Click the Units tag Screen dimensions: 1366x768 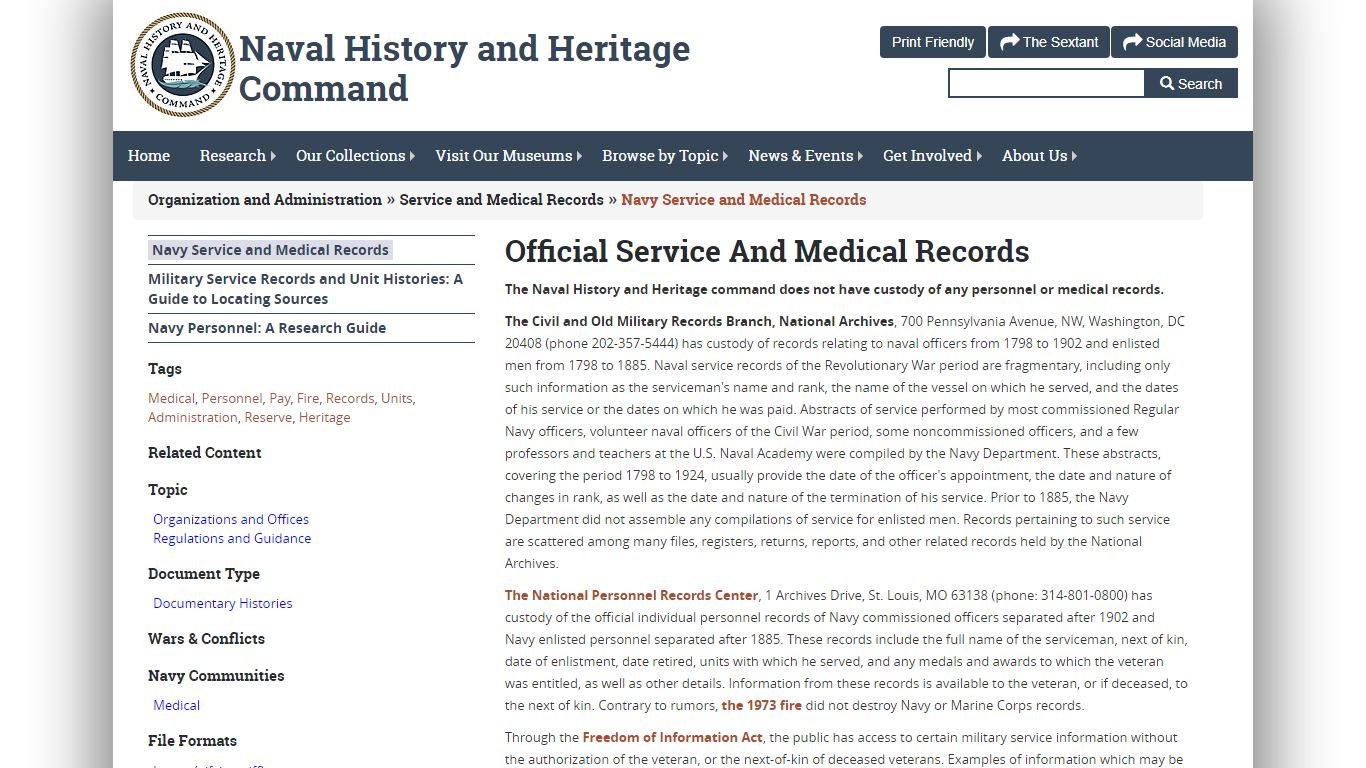click(396, 398)
